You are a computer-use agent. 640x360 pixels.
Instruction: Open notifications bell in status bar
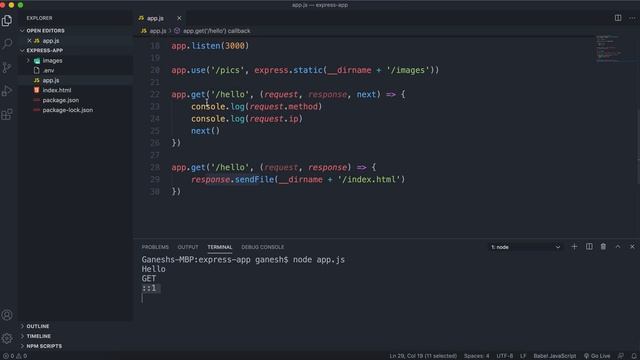633,356
